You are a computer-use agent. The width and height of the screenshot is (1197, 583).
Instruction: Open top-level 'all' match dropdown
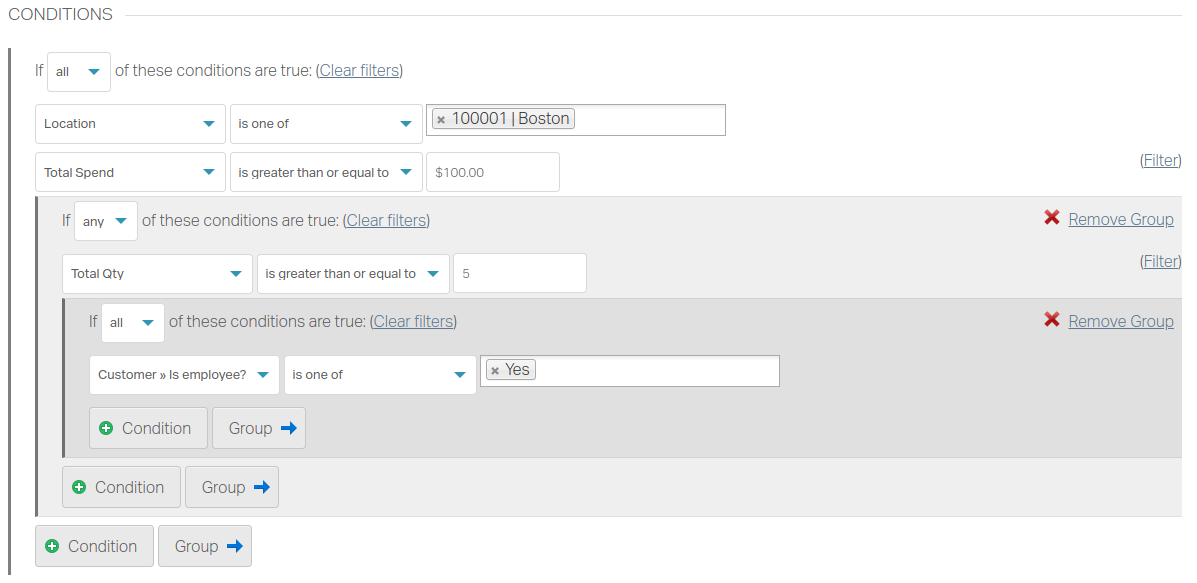point(79,72)
